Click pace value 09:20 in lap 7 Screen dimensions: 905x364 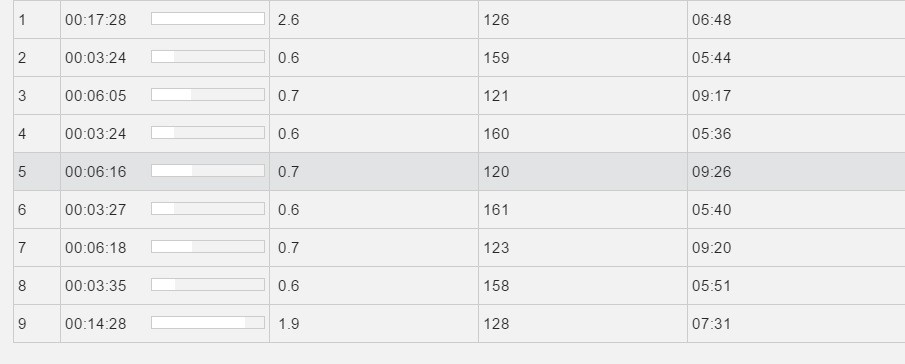click(712, 248)
